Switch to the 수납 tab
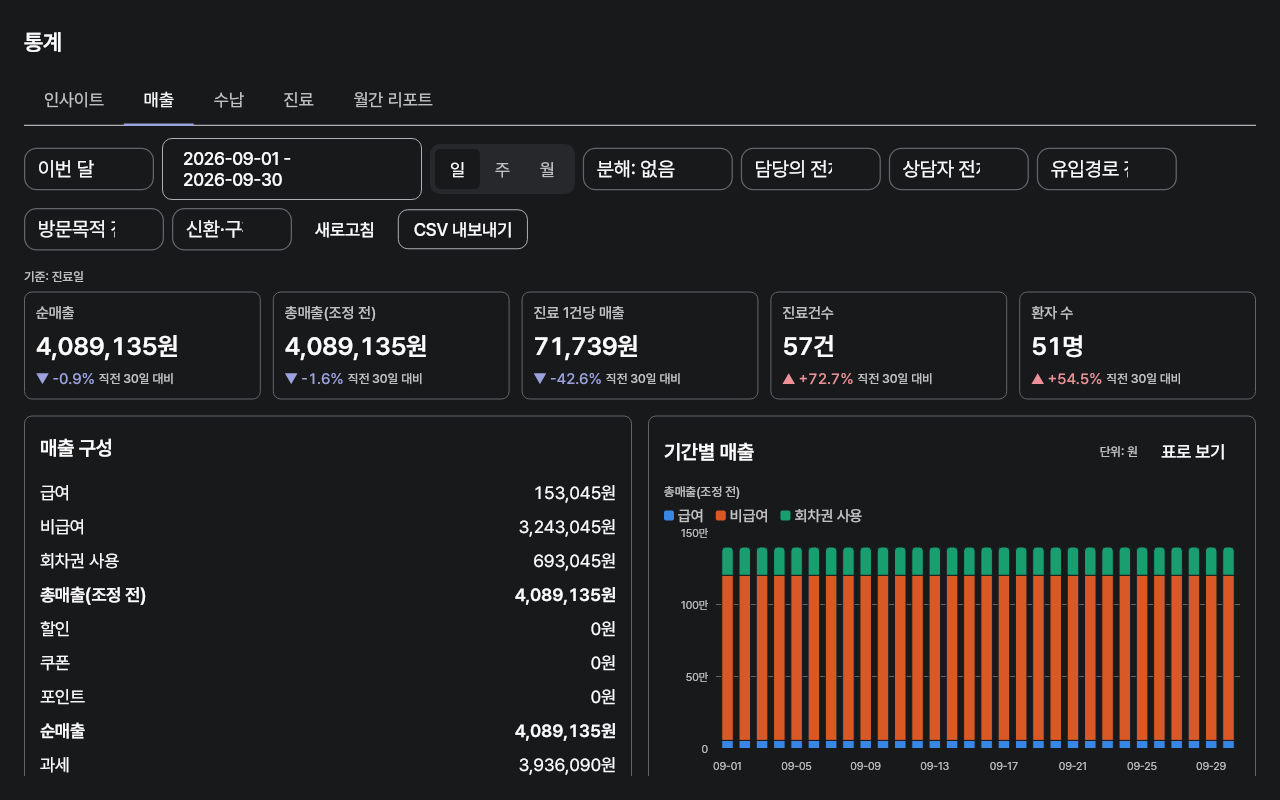This screenshot has width=1280, height=800. 228,100
